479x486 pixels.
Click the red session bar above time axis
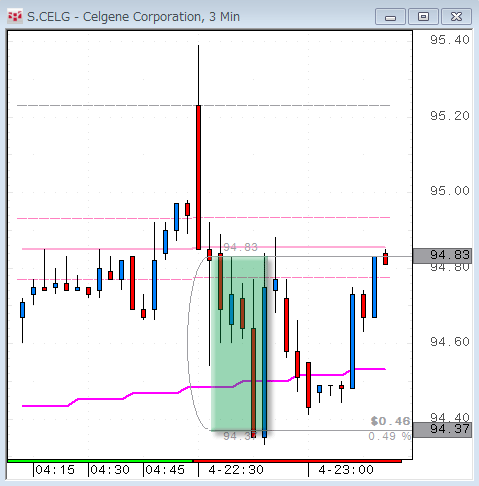point(297,461)
